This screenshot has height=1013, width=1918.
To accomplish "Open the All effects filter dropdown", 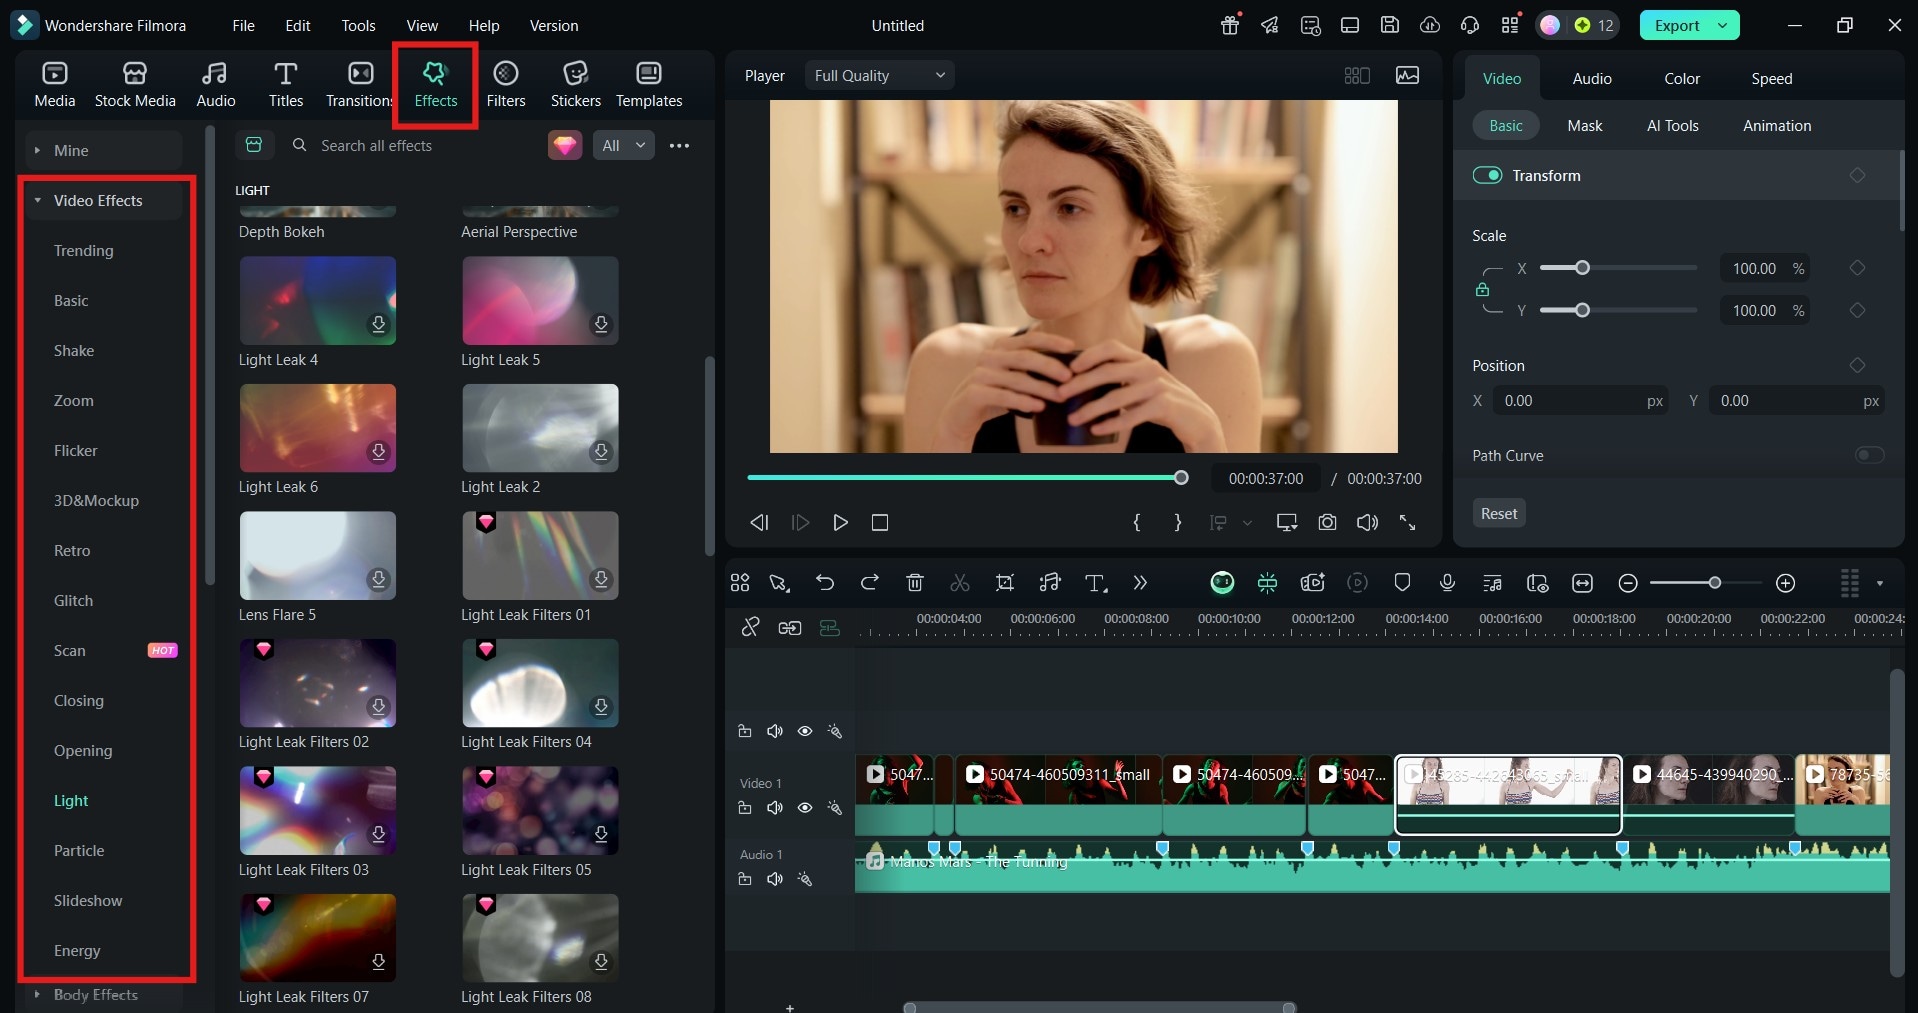I will pyautogui.click(x=624, y=145).
